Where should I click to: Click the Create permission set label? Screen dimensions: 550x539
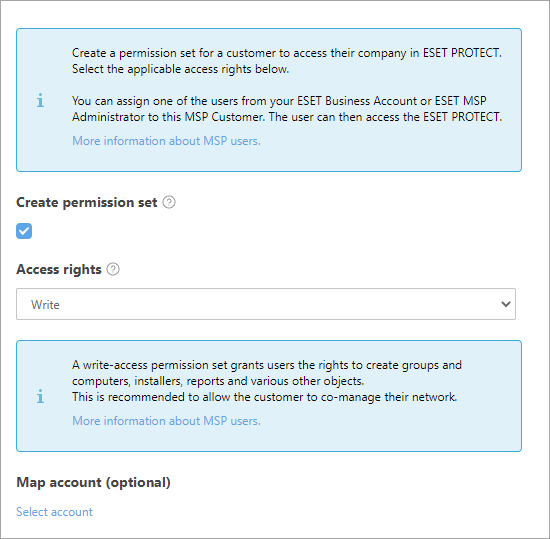87,203
